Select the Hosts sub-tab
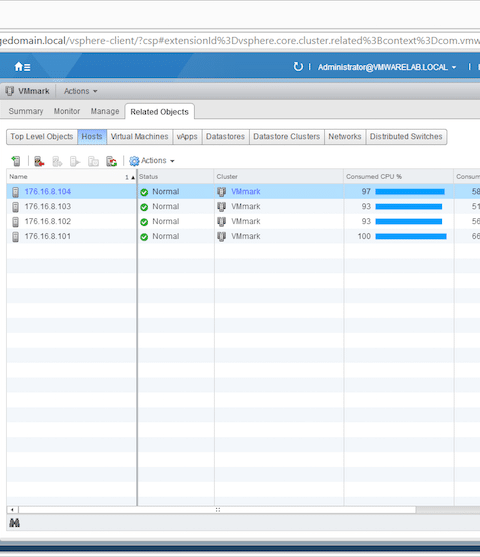This screenshot has height=557, width=480. tap(92, 137)
